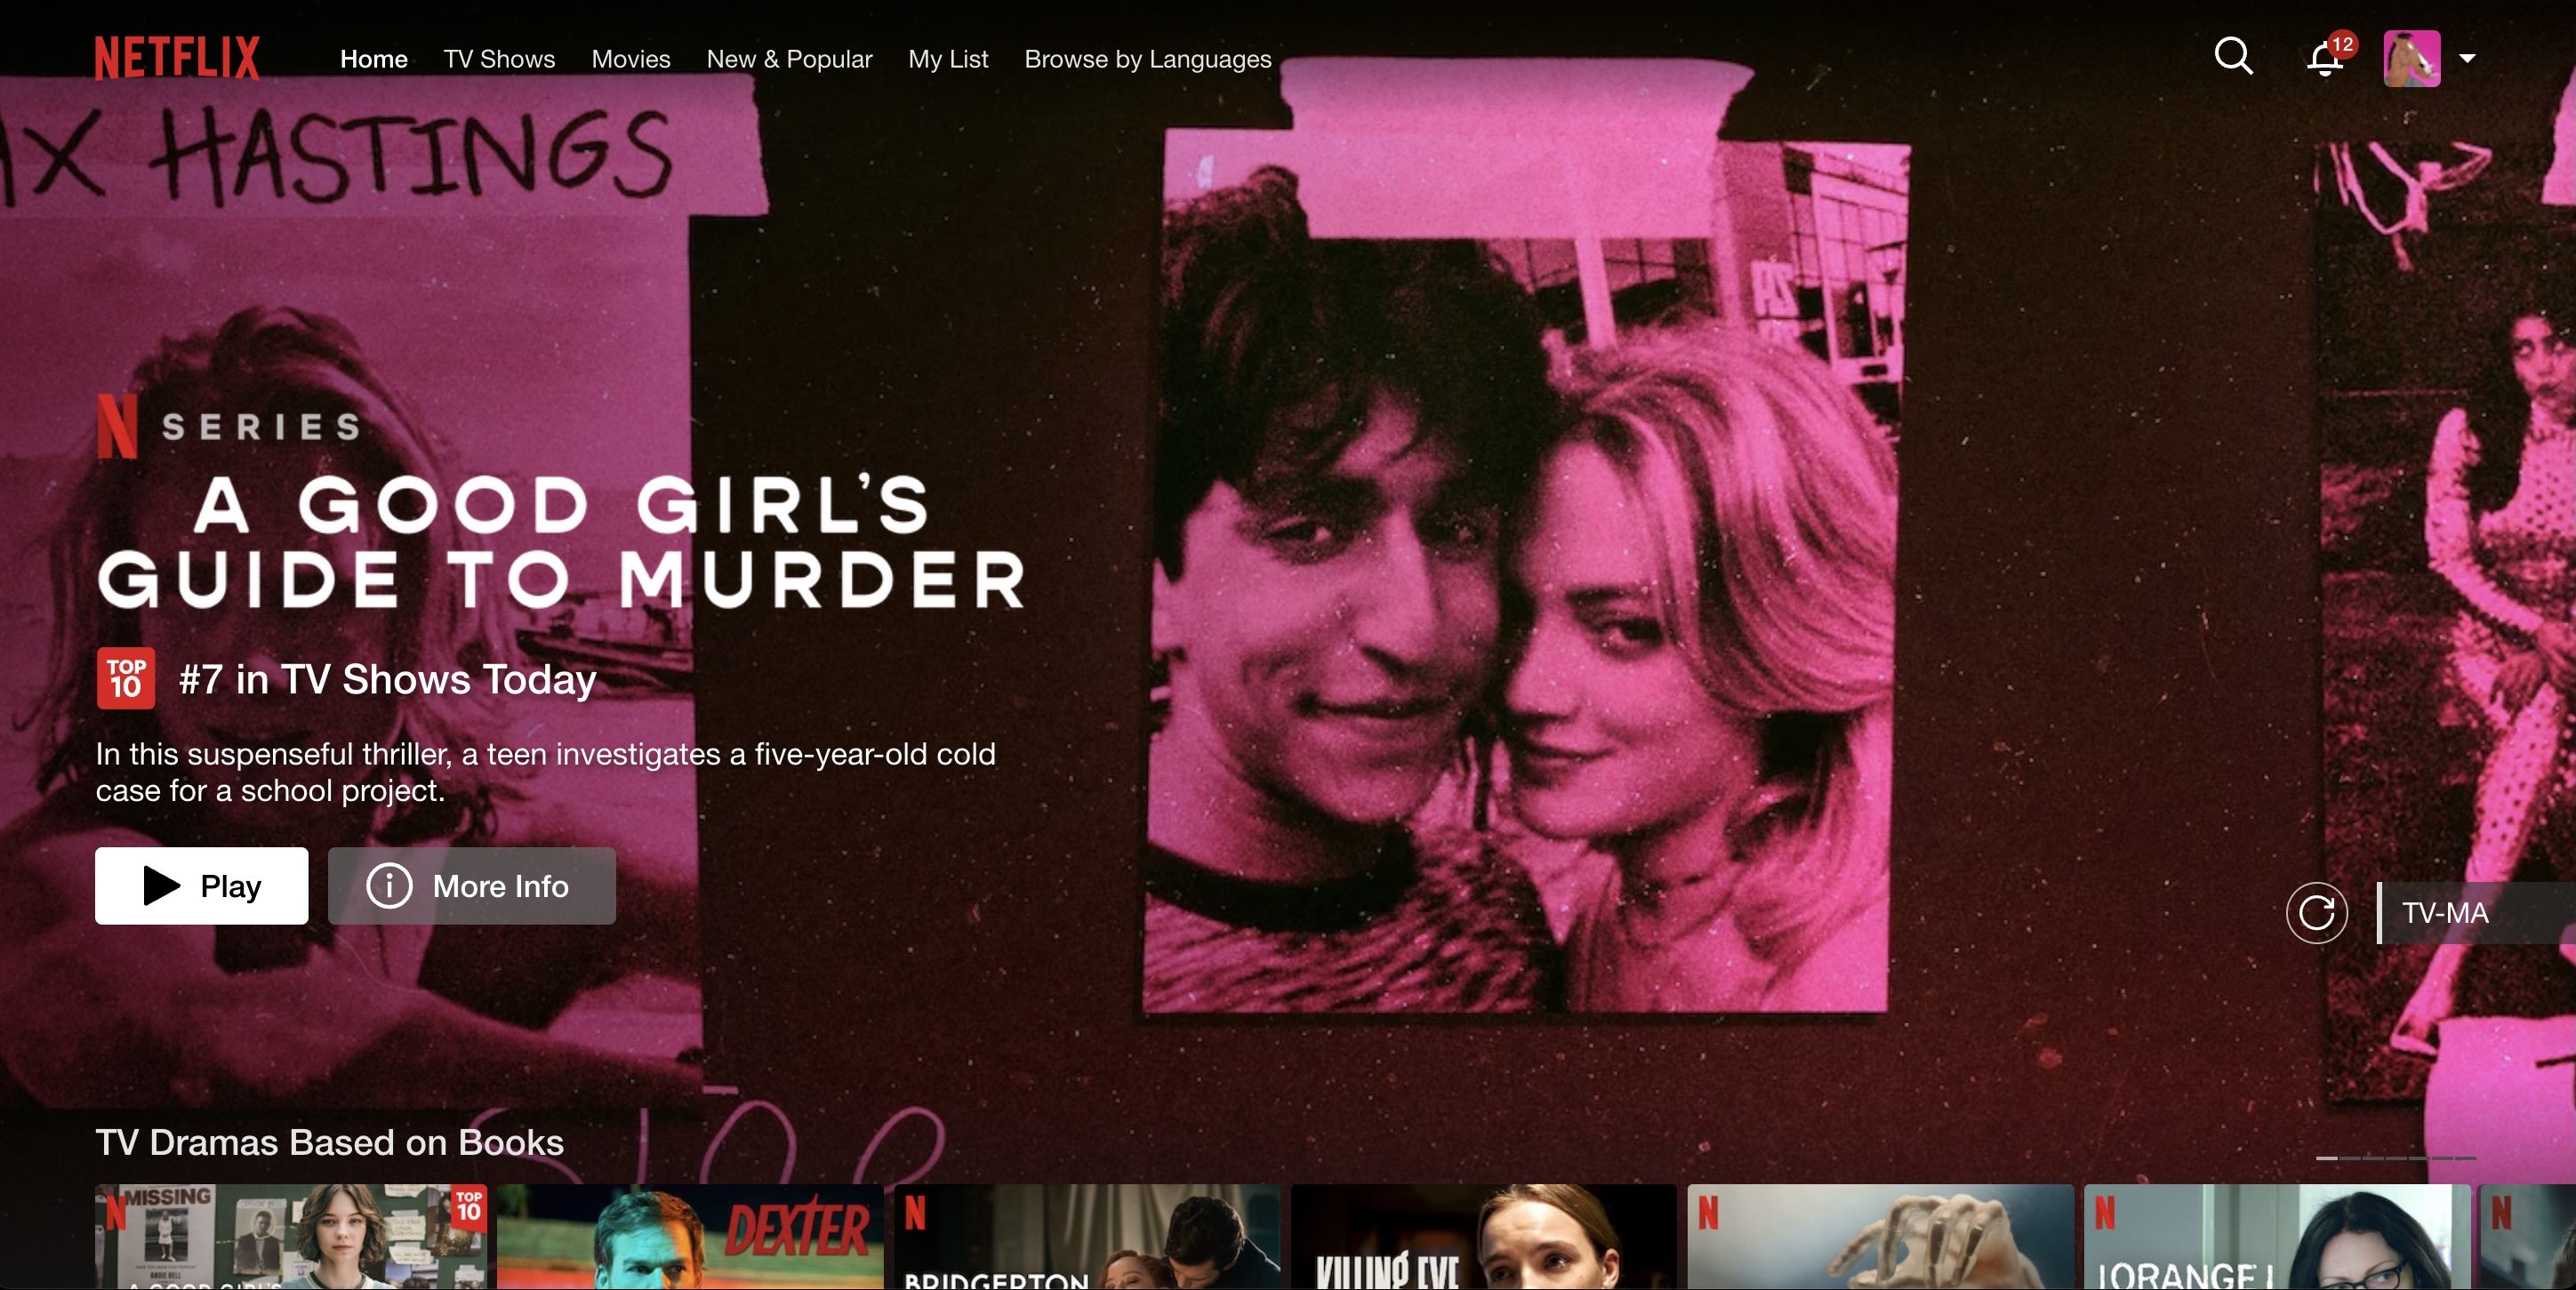The width and height of the screenshot is (2576, 1290).
Task: Click the TV Dramas Based on Books heading
Action: 329,1142
